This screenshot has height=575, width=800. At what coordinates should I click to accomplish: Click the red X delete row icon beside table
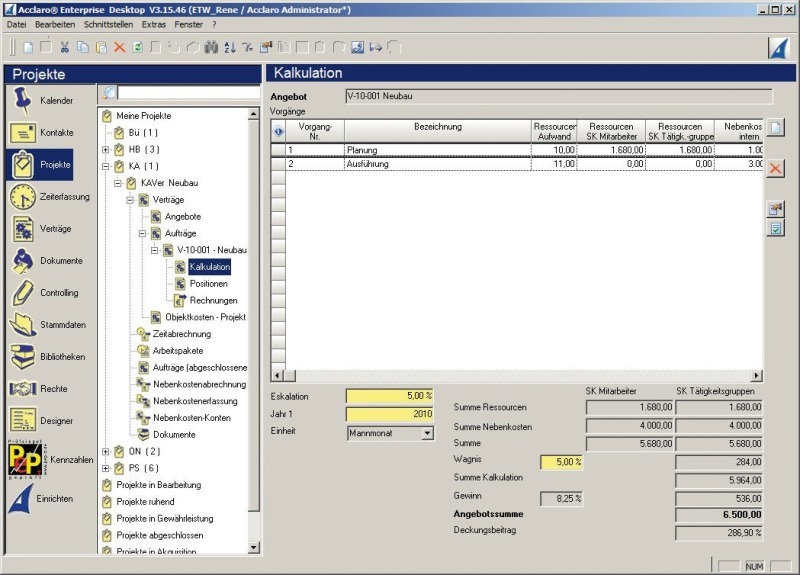pyautogui.click(x=776, y=169)
